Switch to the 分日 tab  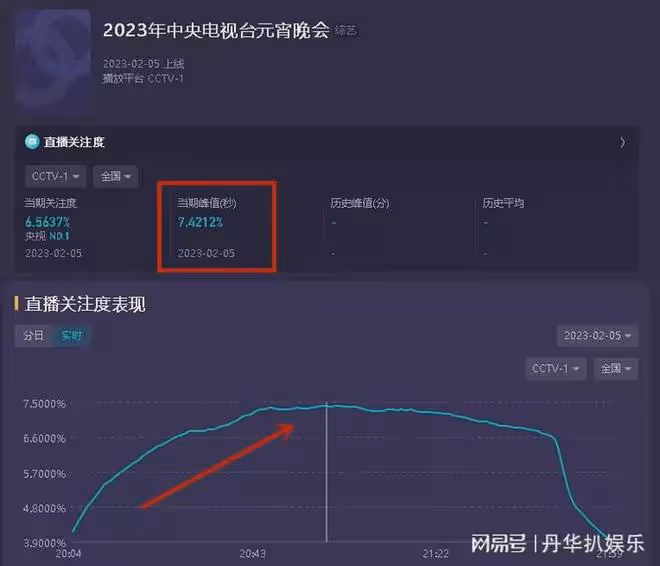click(33, 335)
